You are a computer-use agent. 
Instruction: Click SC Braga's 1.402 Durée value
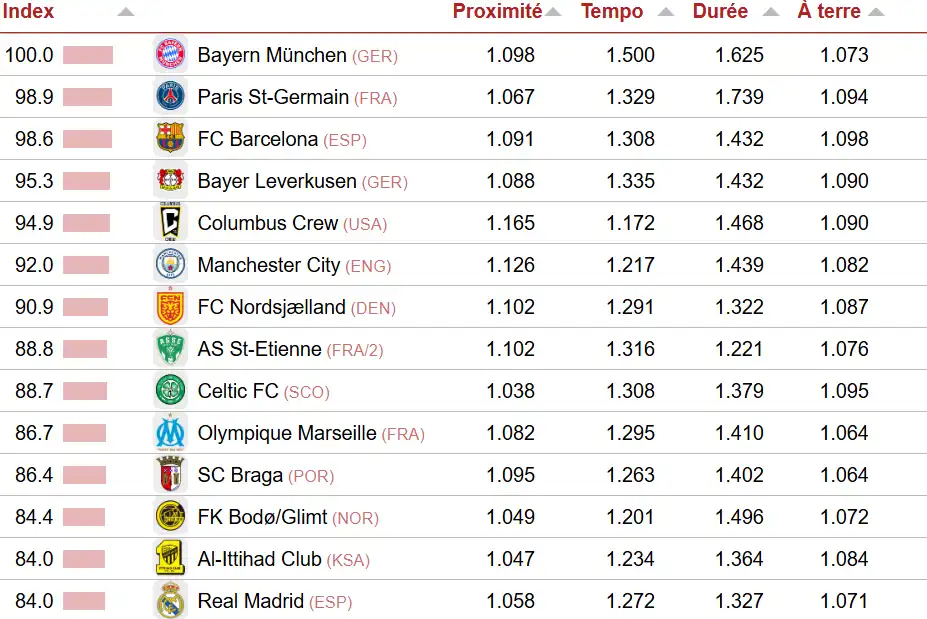pos(739,475)
